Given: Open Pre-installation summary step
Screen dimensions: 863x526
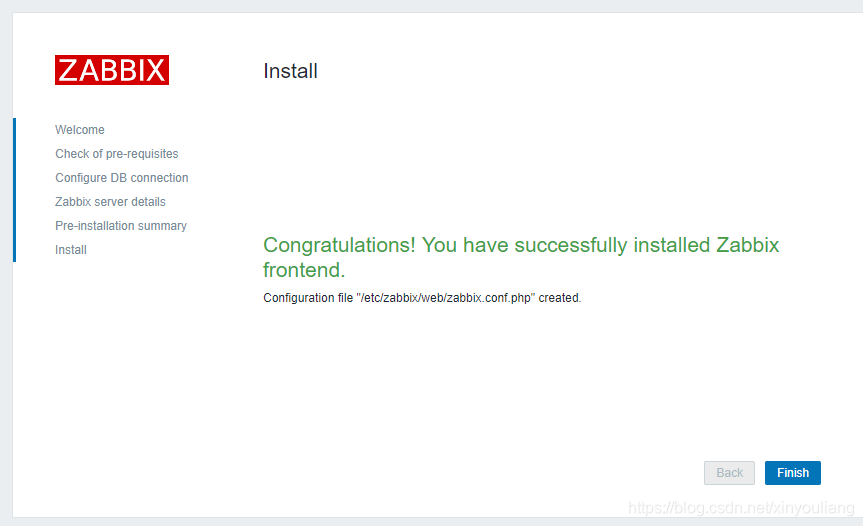Looking at the screenshot, I should click(x=121, y=226).
